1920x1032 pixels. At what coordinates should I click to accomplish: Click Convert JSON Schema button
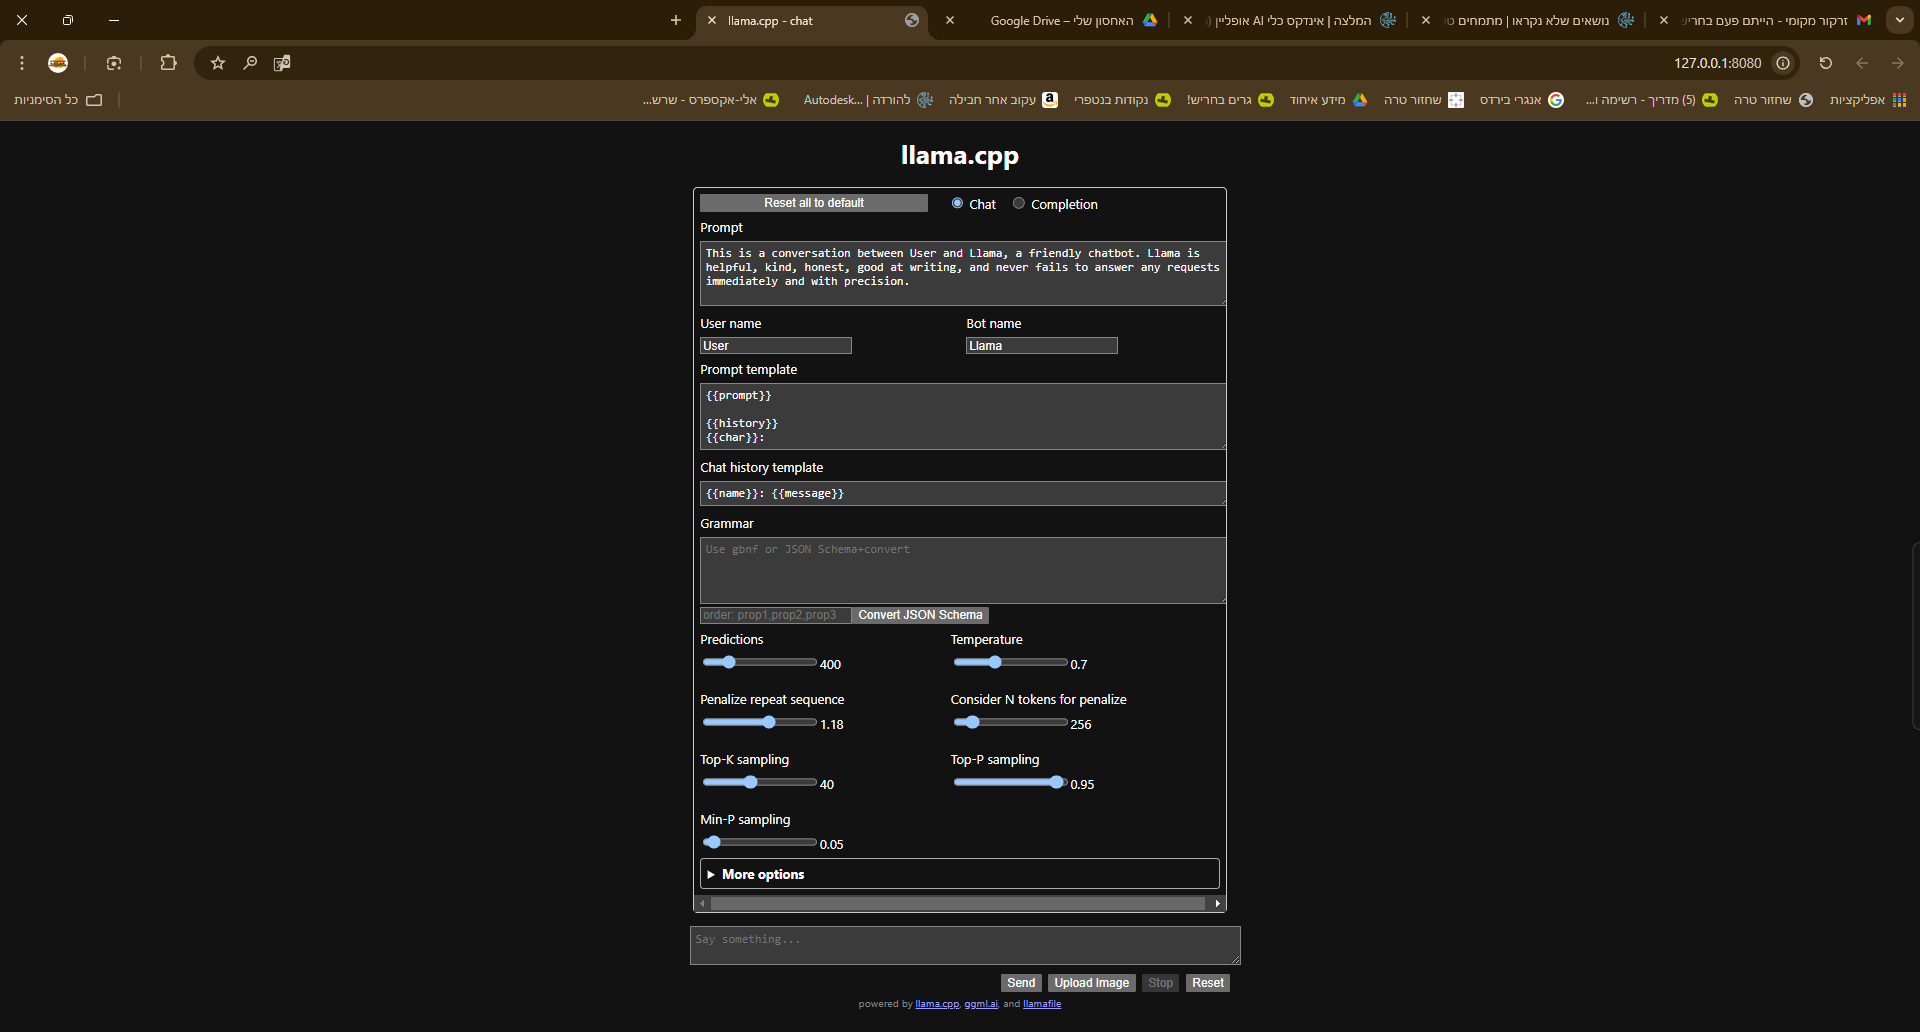(x=920, y=615)
